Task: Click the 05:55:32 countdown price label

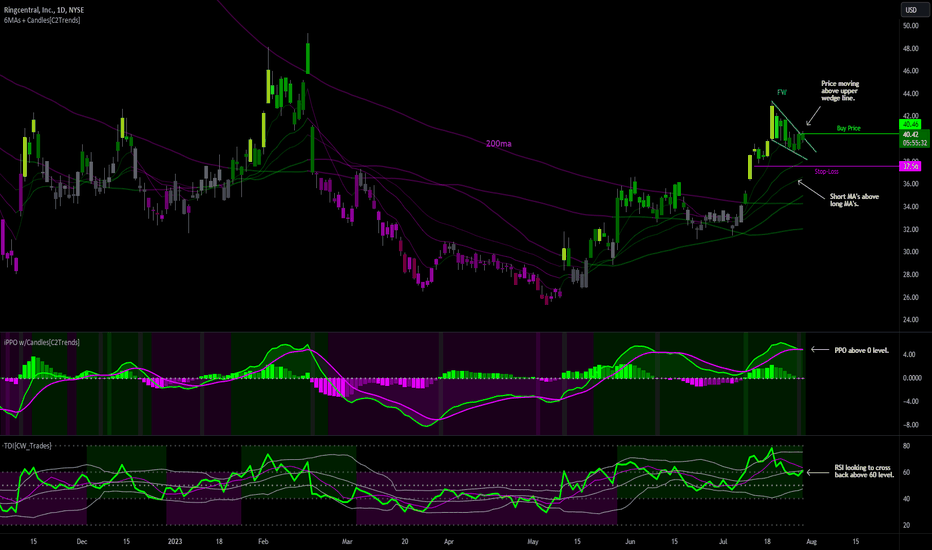Action: coord(914,143)
